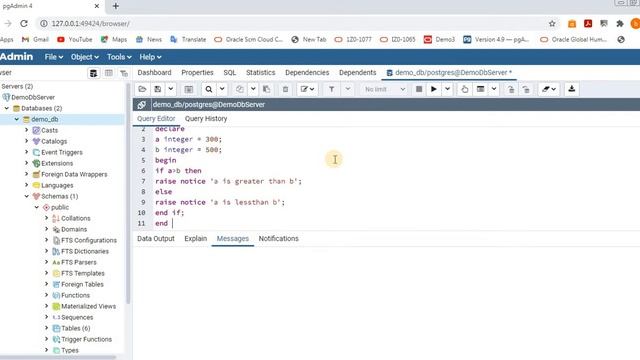Switch to the Dependencies tab
Screen dimensions: 640x360
pyautogui.click(x=307, y=72)
